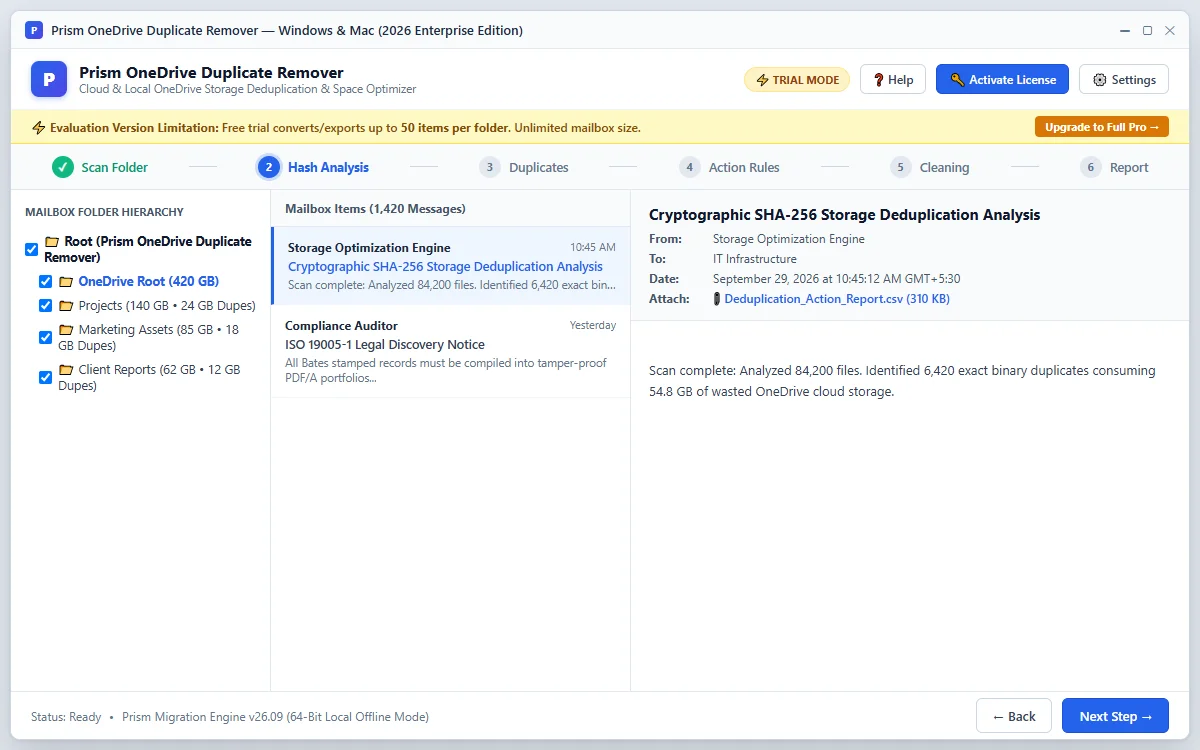This screenshot has height=750, width=1200.
Task: Uncheck the Client Reports checkbox
Action: (46, 378)
